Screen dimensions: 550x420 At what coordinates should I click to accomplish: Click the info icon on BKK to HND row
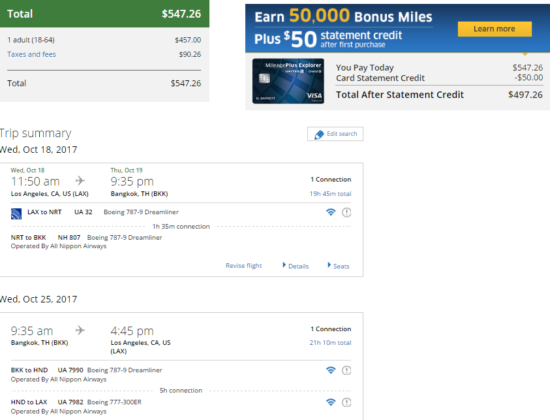click(346, 370)
